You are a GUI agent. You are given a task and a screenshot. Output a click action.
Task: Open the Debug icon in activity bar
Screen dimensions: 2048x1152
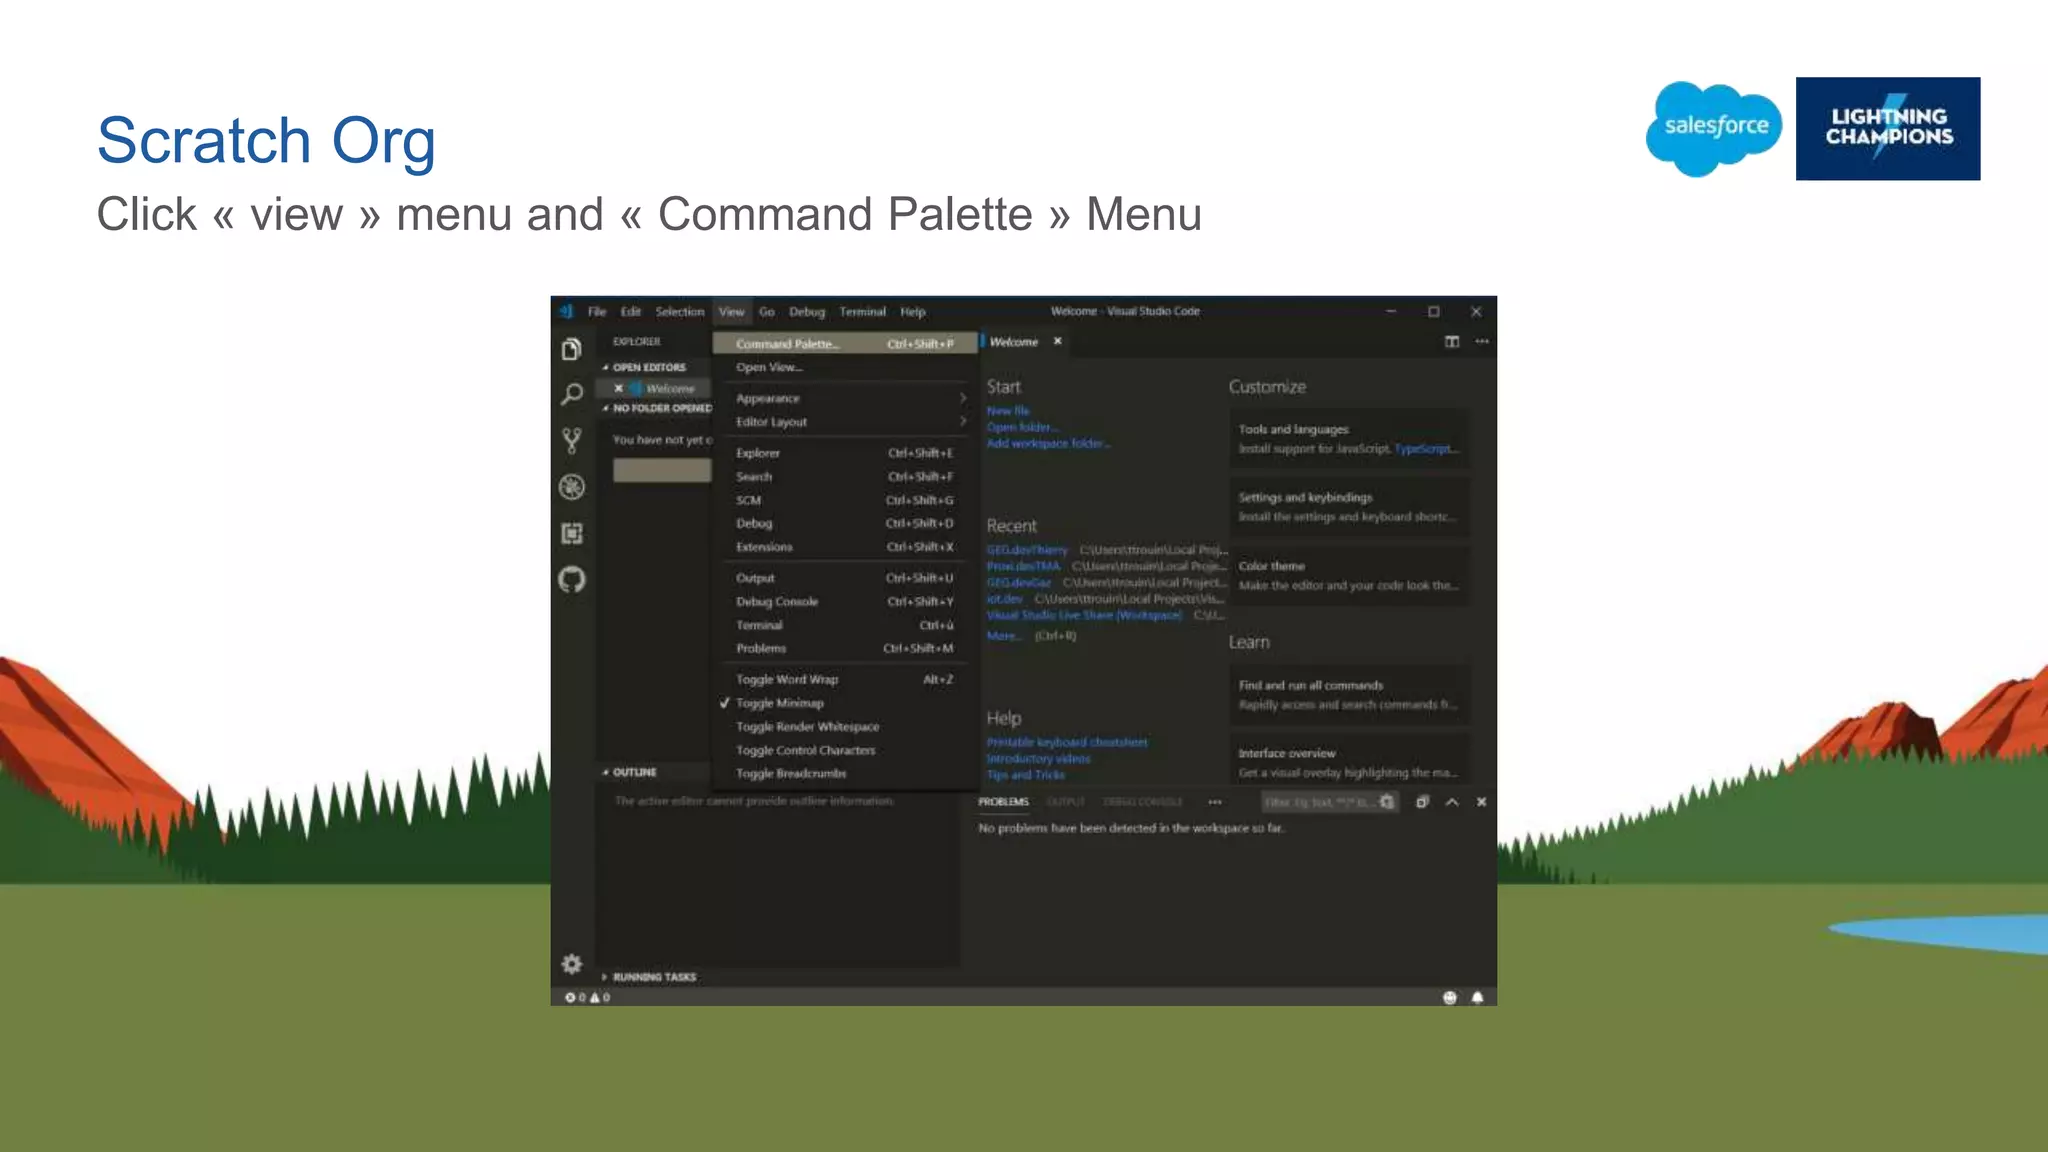tap(571, 487)
